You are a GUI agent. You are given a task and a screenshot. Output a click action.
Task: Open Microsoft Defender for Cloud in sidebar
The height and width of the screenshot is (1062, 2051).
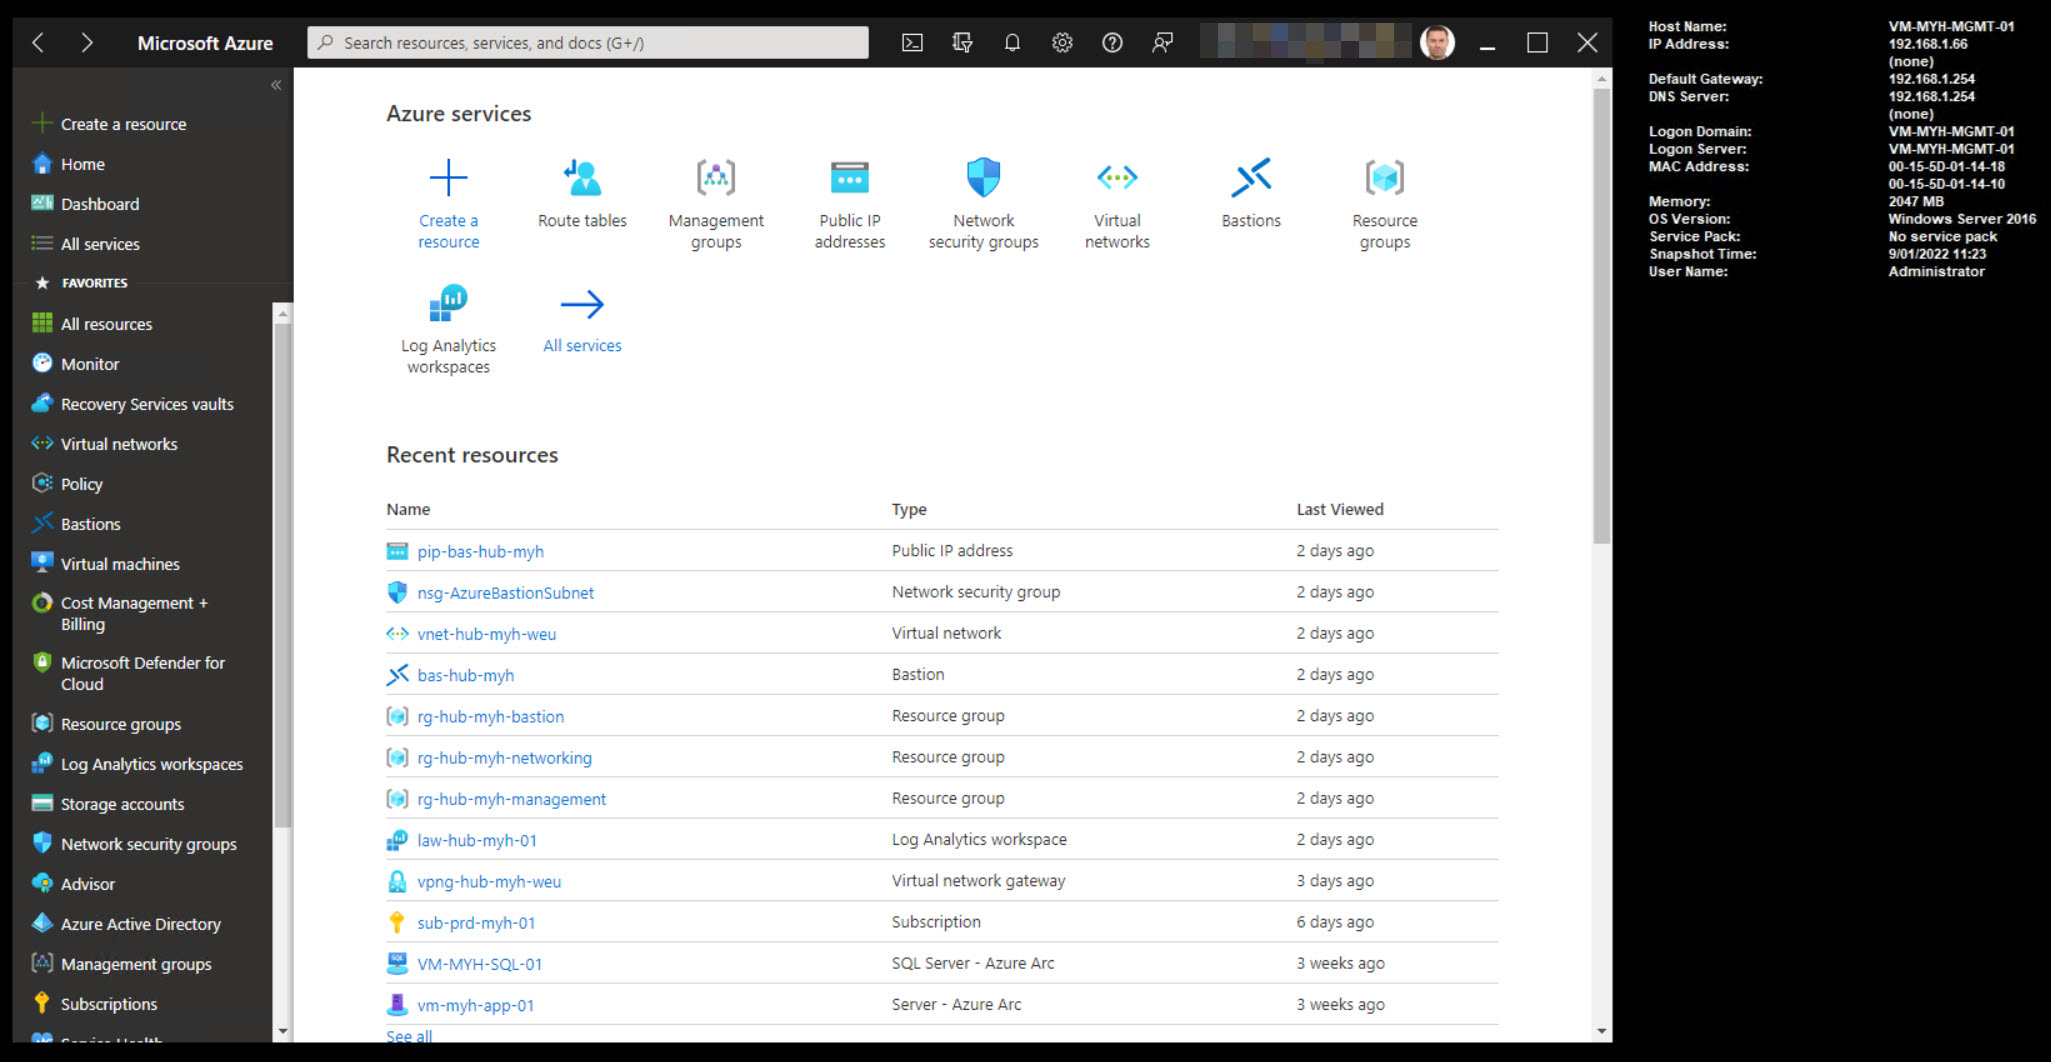143,673
